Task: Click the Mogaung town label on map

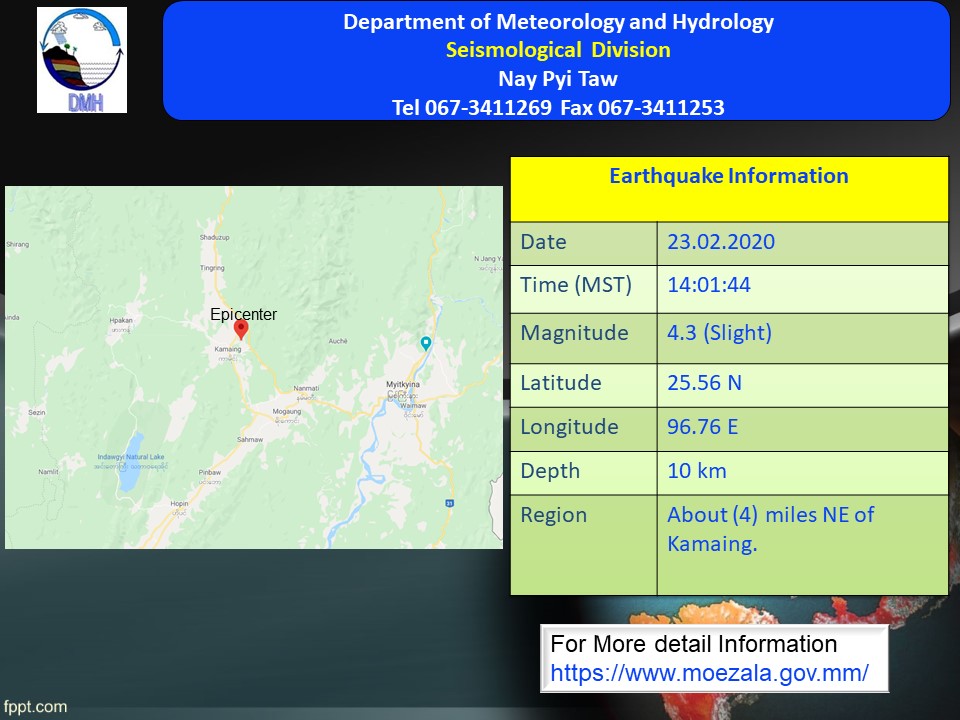Action: coord(287,411)
